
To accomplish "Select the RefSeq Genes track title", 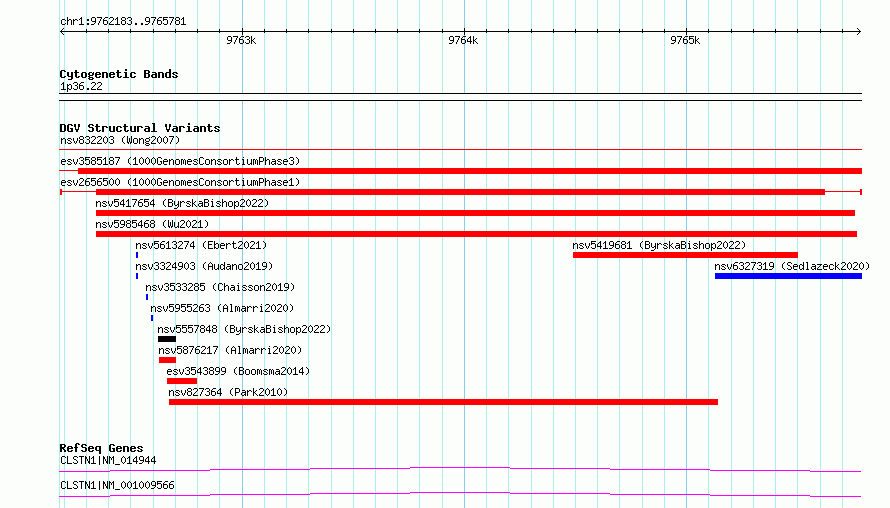I will click(x=101, y=448).
